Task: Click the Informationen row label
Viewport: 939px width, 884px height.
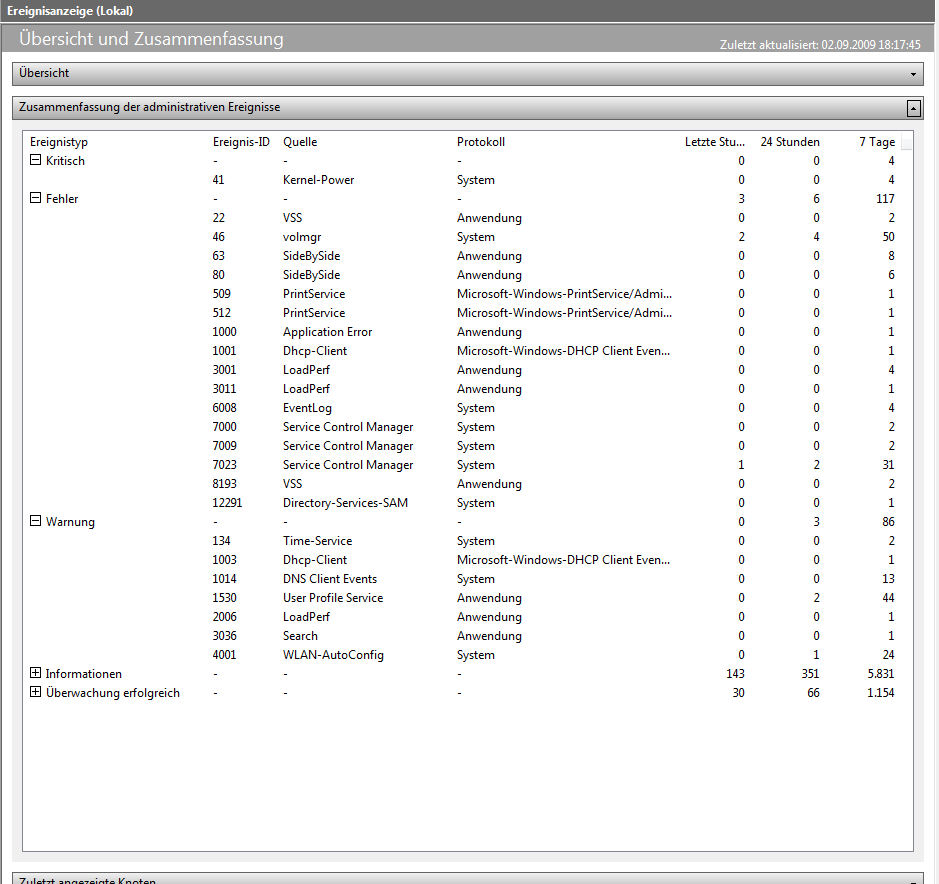Action: 83,674
